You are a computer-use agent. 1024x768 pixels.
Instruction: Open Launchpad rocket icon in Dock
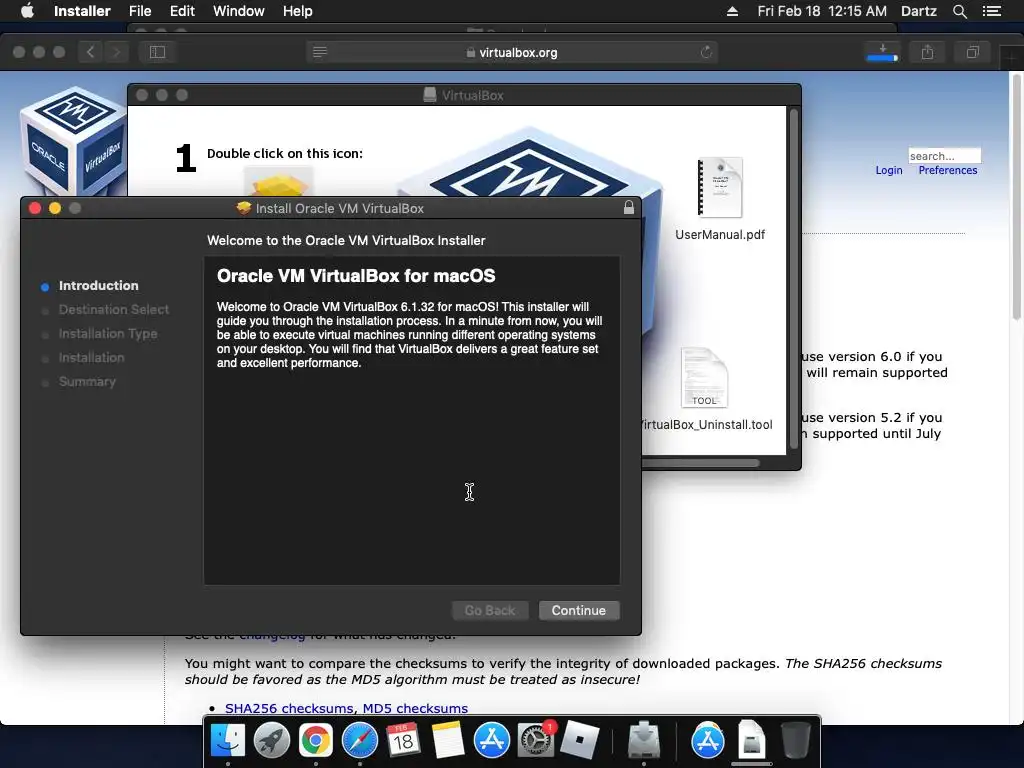coord(272,741)
